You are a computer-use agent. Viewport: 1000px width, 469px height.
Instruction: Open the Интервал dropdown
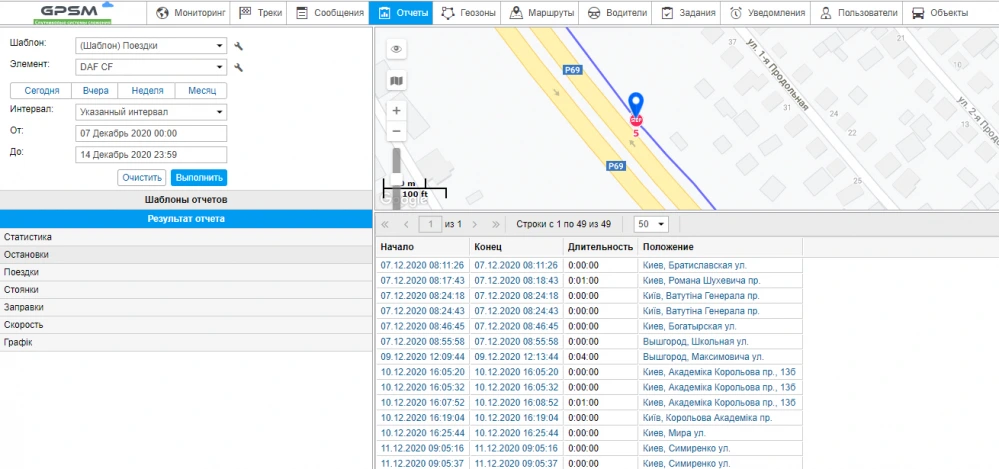[151, 112]
